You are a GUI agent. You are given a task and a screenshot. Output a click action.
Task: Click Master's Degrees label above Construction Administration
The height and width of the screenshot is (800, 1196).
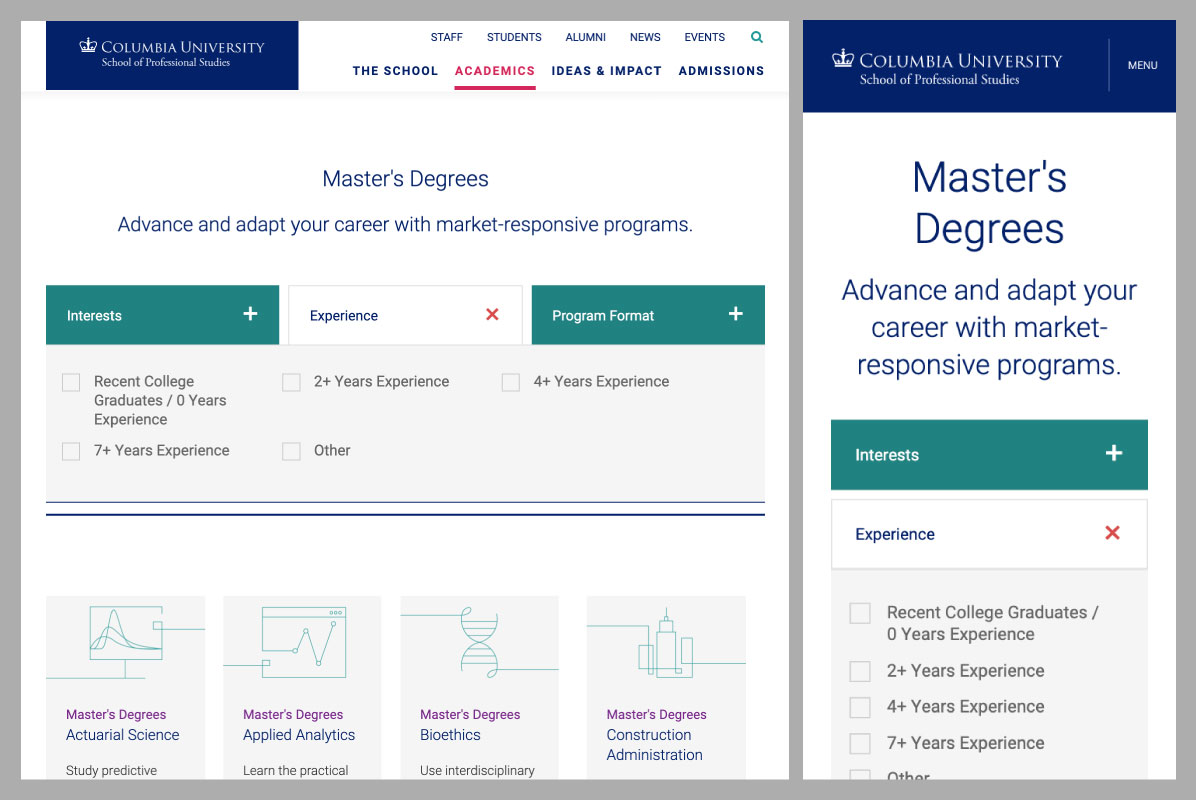click(x=657, y=715)
